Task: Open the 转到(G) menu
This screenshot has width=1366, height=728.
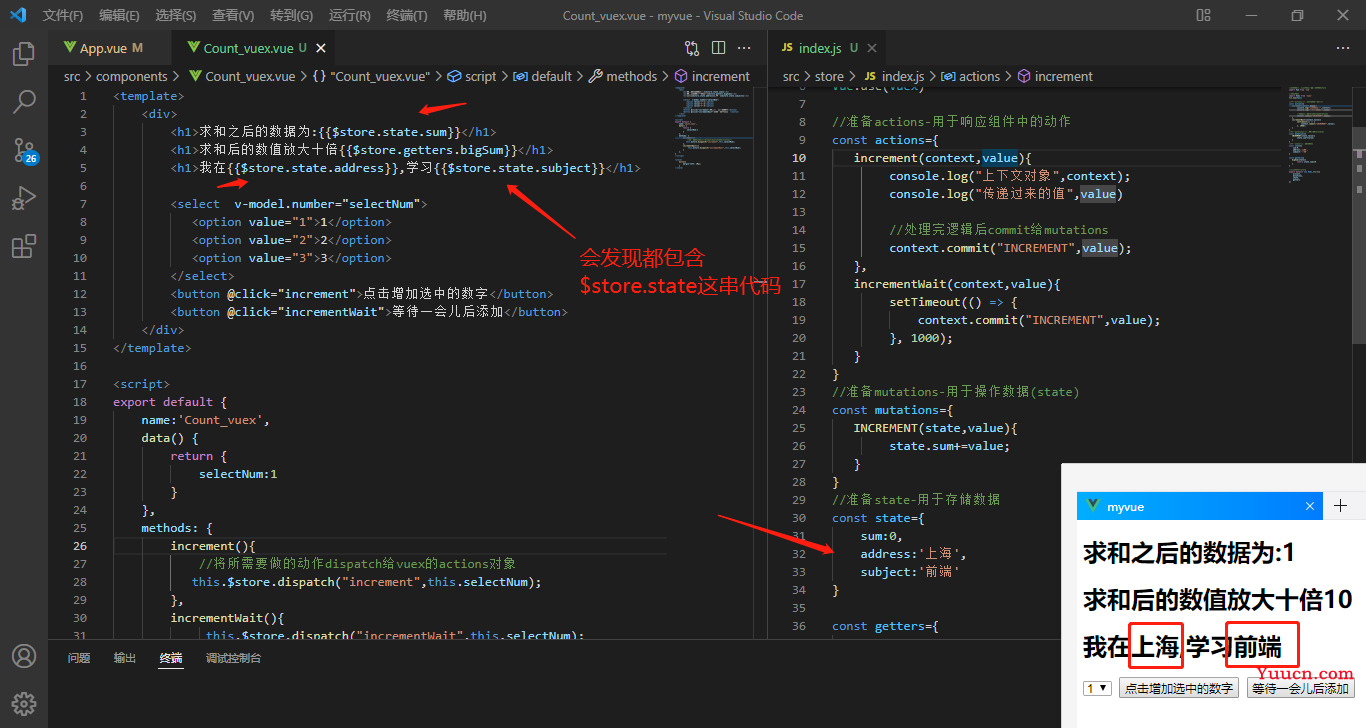Action: [x=291, y=15]
